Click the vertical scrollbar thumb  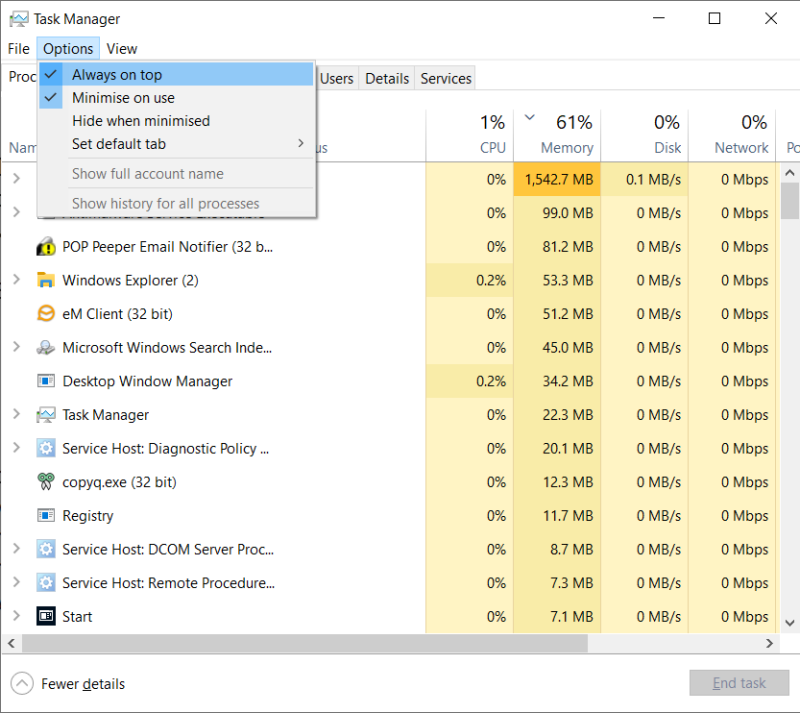(790, 201)
